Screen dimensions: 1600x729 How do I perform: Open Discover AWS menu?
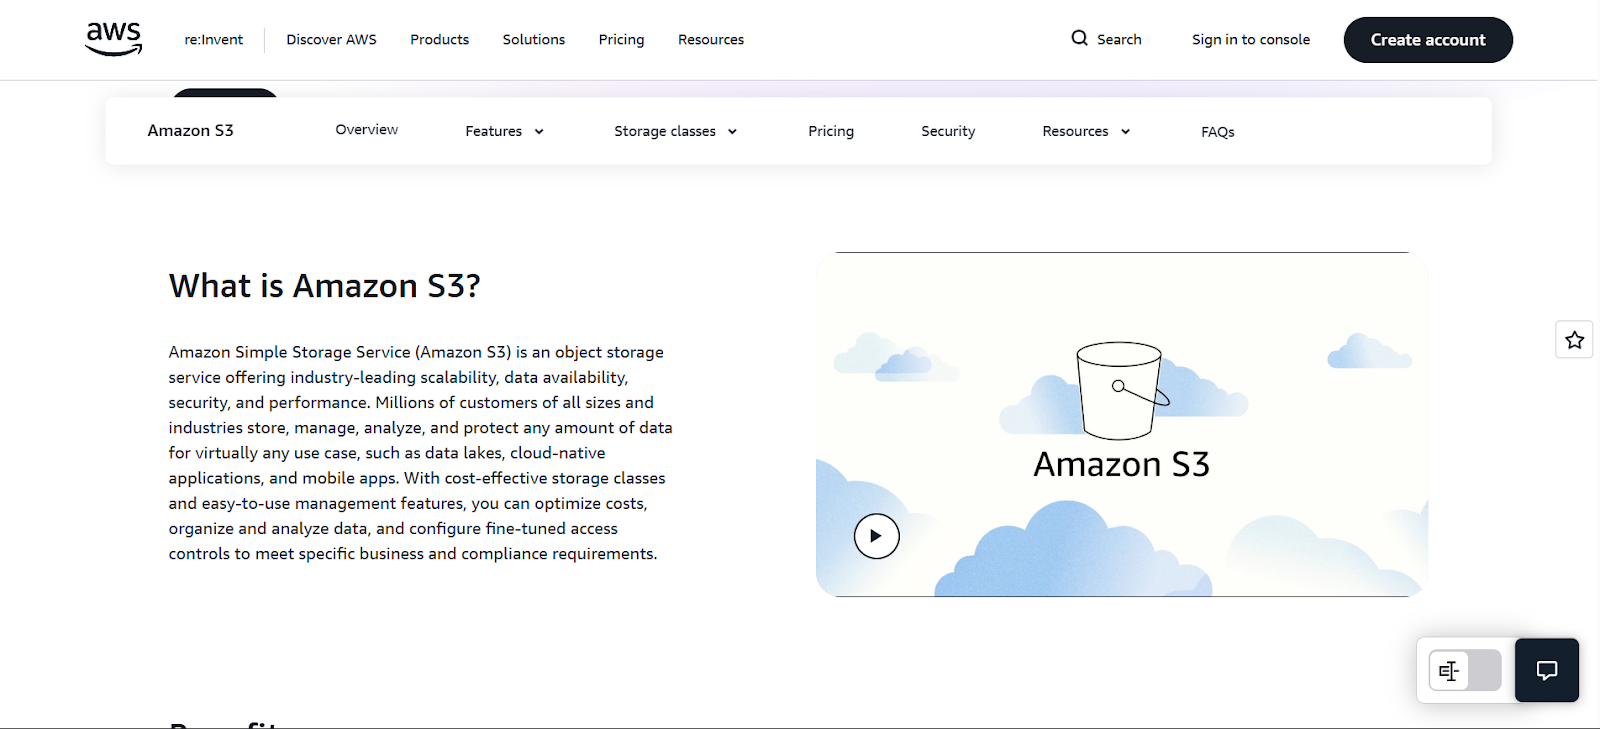click(x=332, y=40)
